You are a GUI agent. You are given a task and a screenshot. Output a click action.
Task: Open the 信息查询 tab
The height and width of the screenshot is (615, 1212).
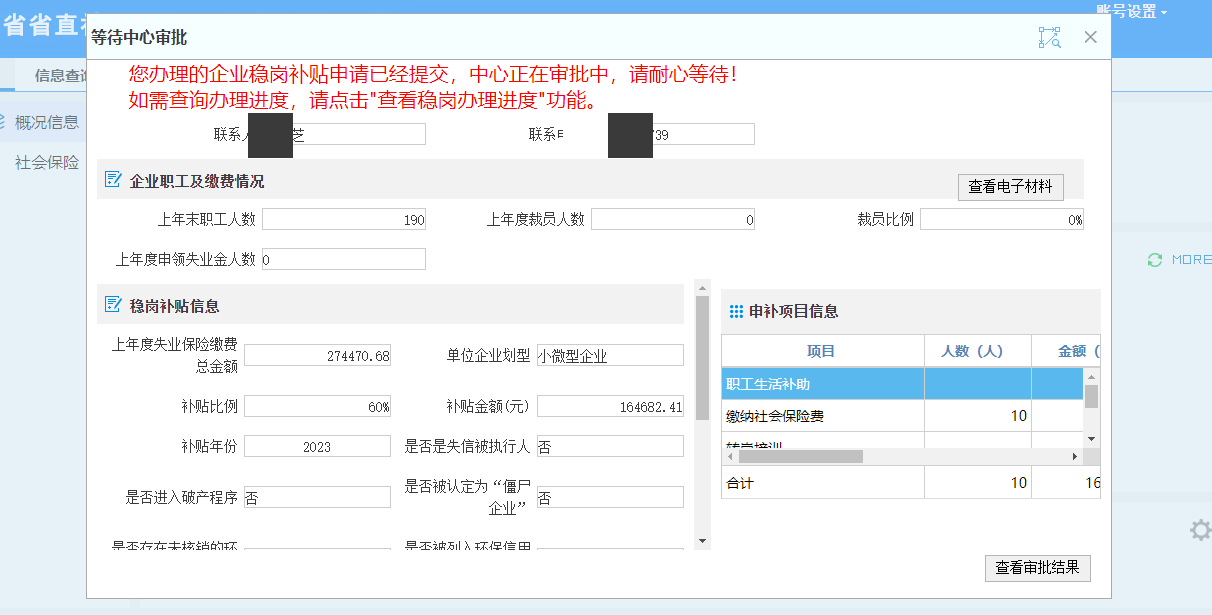coord(60,75)
